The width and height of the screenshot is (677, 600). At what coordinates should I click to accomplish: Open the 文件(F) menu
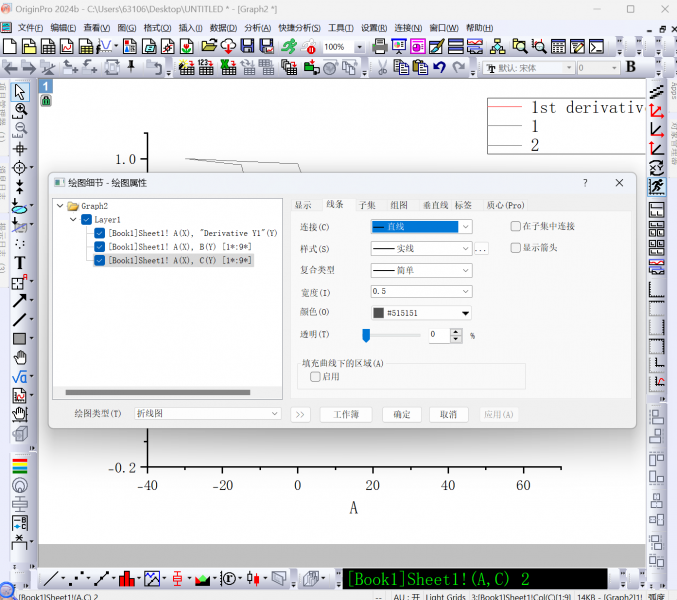(x=30, y=28)
